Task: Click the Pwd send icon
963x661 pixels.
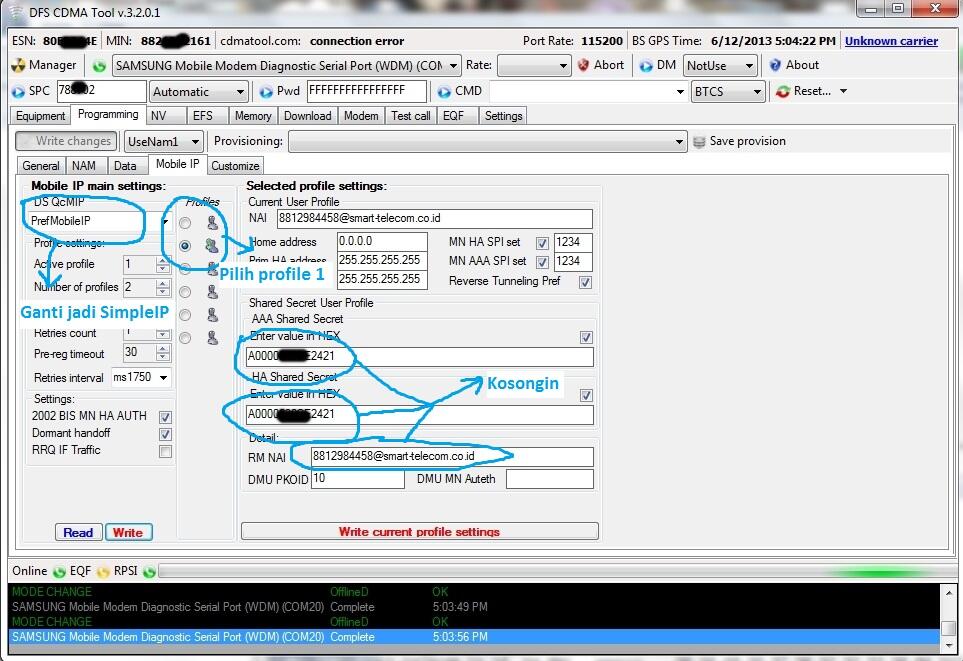Action: (x=266, y=92)
